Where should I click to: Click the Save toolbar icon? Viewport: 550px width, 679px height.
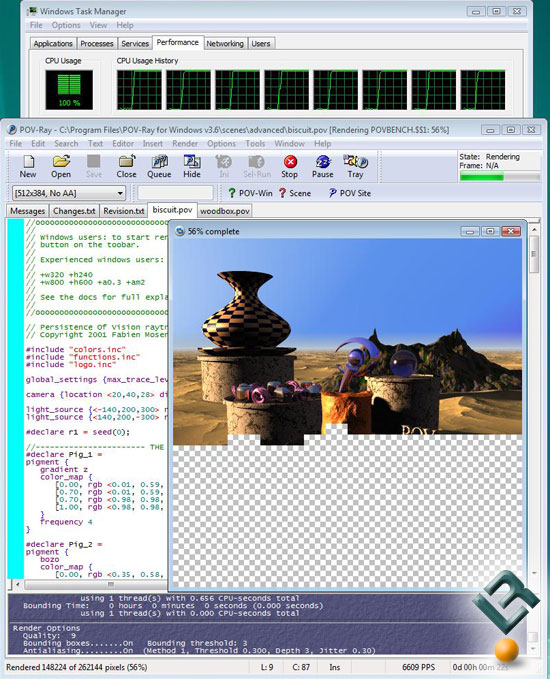(x=94, y=166)
